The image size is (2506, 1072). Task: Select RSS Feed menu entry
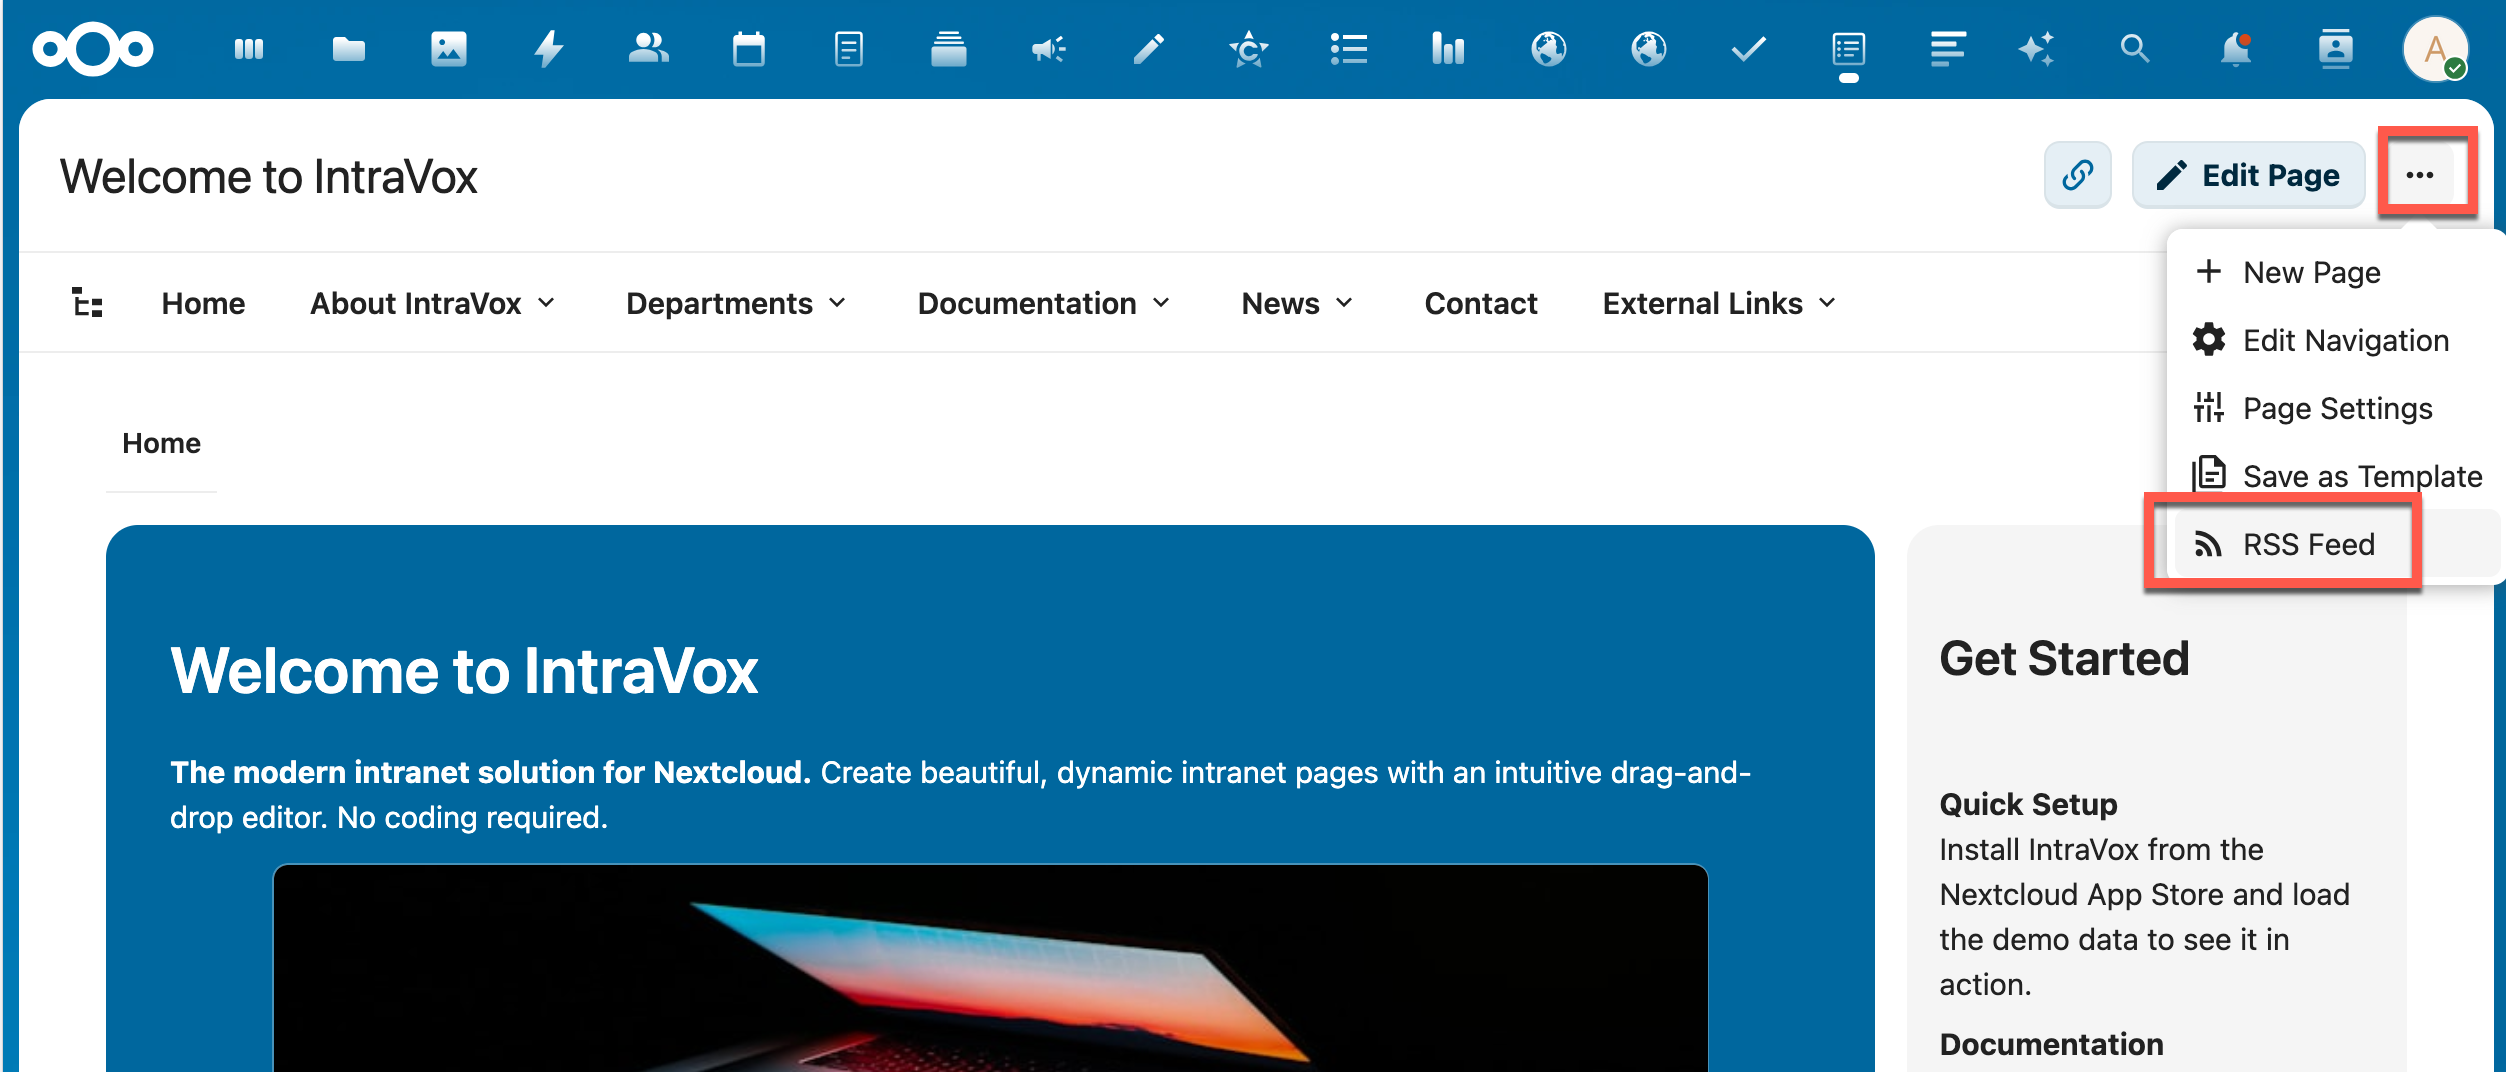point(2336,544)
